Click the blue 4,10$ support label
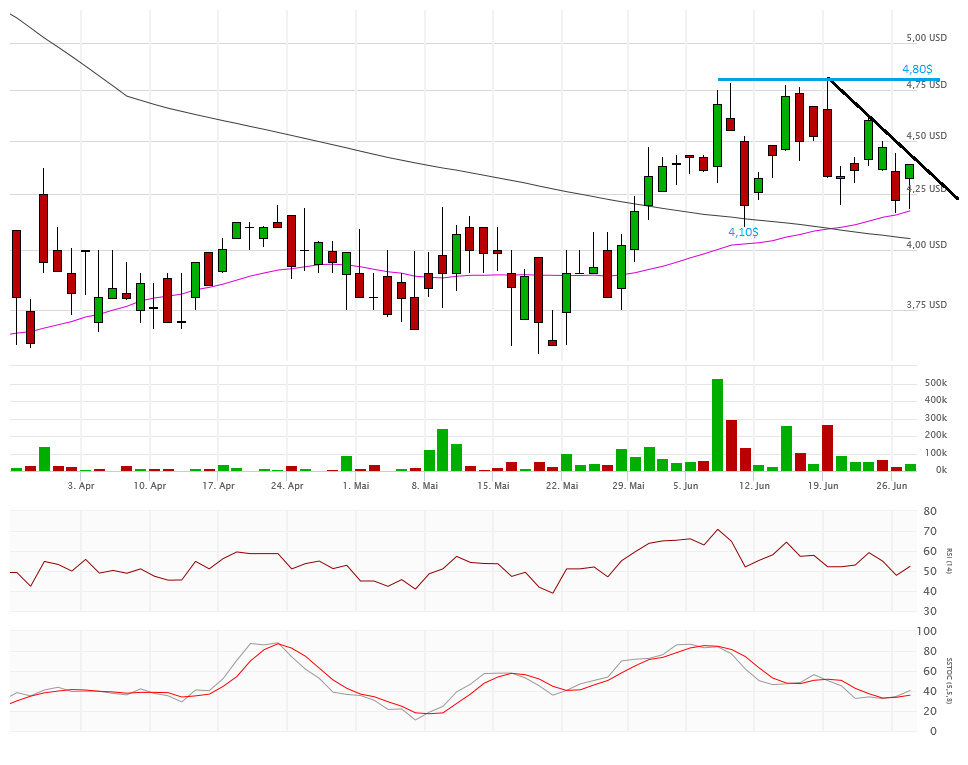 click(743, 232)
